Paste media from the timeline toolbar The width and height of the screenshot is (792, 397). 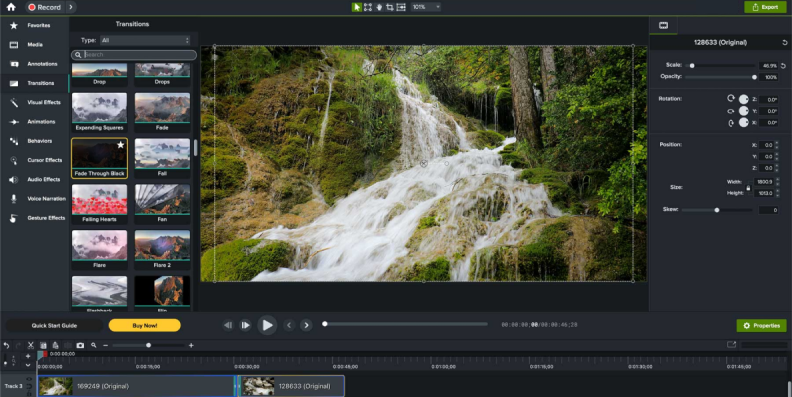[x=55, y=345]
